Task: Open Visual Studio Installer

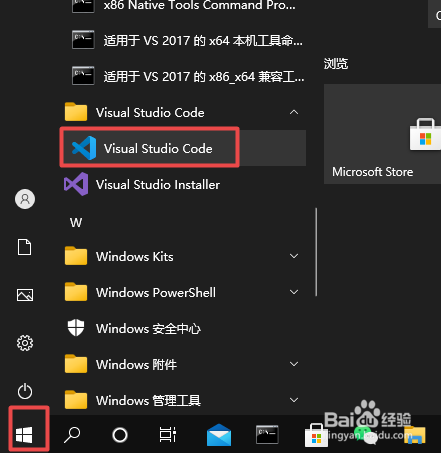Action: (183, 184)
